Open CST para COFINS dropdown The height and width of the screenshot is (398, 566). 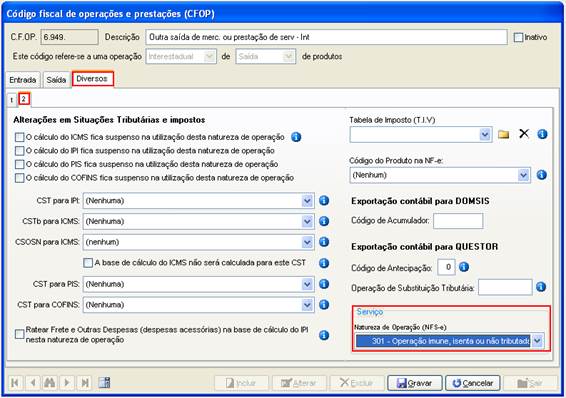(307, 305)
